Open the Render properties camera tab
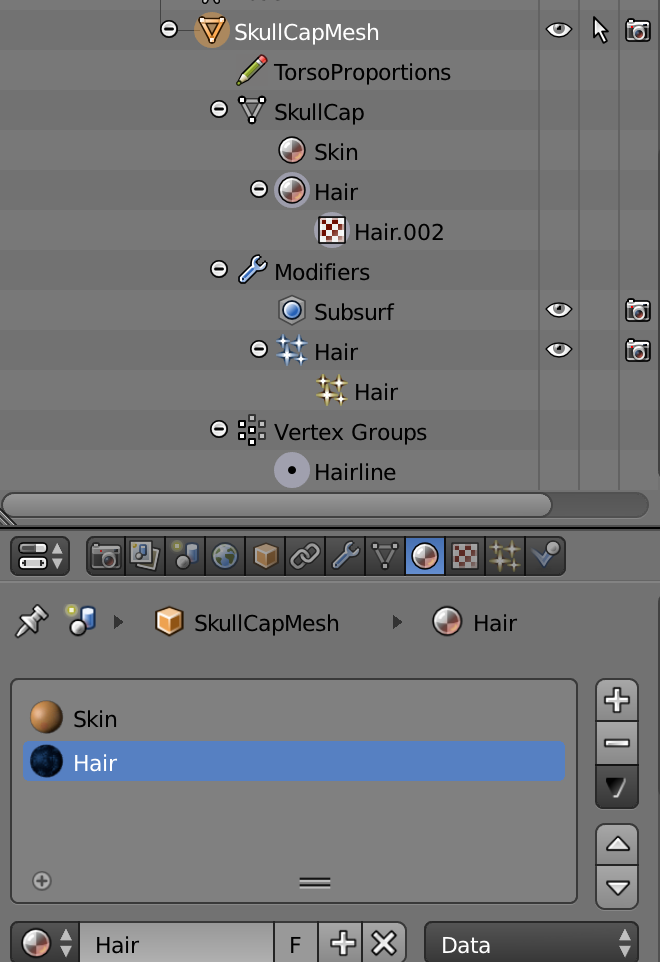Screen dimensions: 660x962 pos(106,556)
